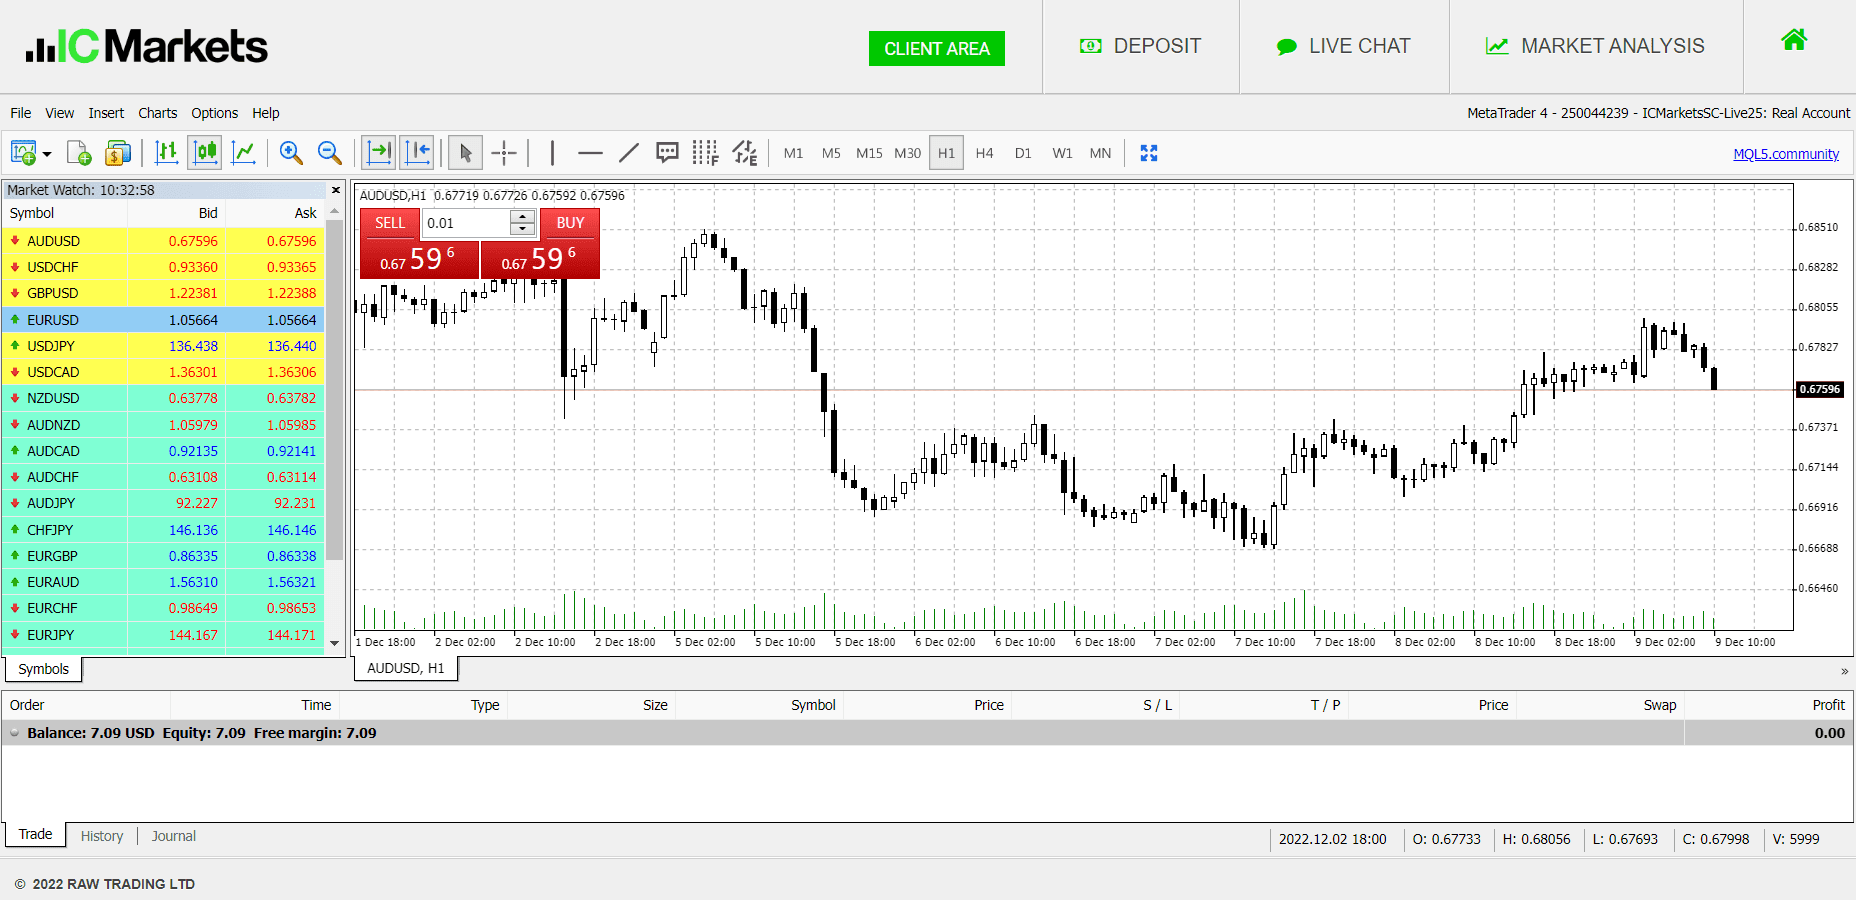The image size is (1856, 900).
Task: Select the Trade tab
Action: point(35,834)
